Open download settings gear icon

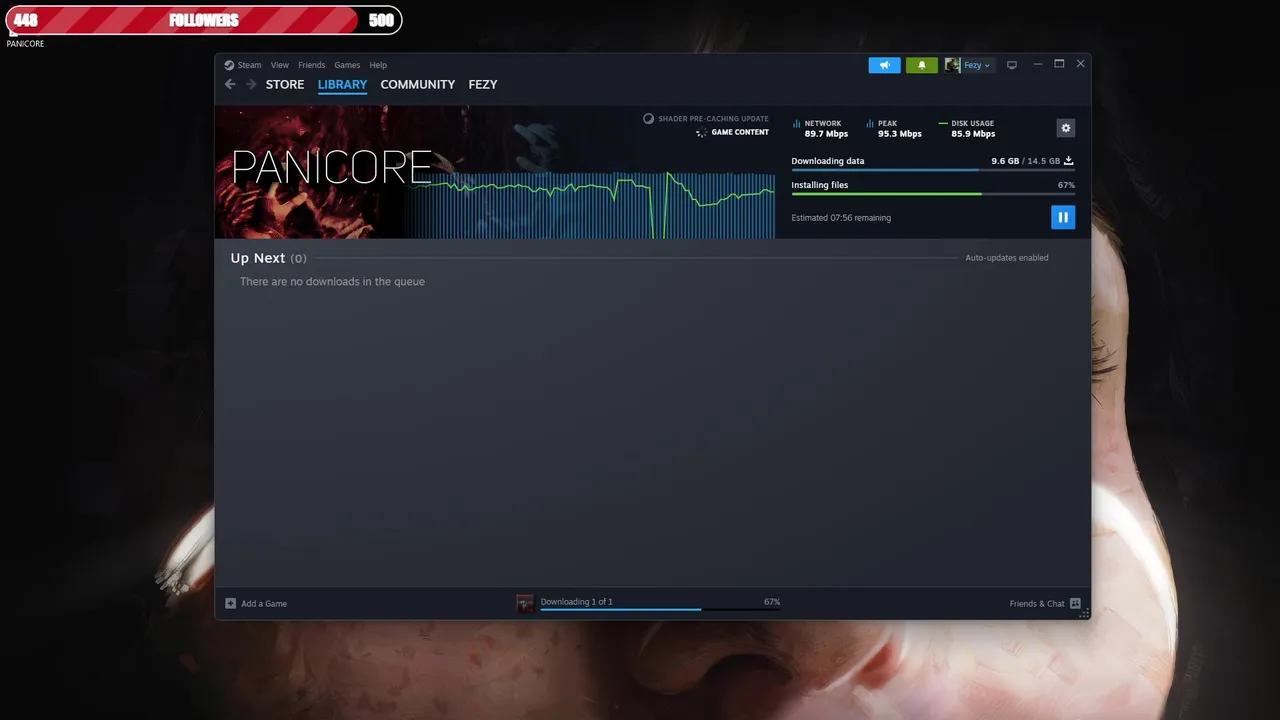1066,128
